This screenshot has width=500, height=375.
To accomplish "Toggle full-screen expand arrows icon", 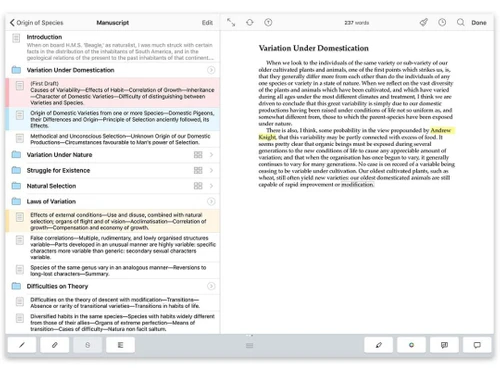I will coord(231,22).
